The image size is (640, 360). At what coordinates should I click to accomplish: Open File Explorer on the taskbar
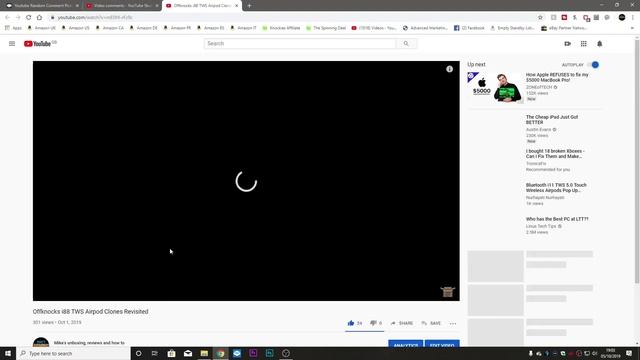(x=204, y=353)
